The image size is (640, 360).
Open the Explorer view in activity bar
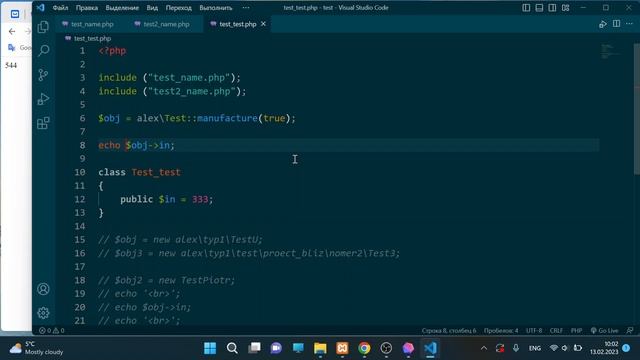point(43,27)
